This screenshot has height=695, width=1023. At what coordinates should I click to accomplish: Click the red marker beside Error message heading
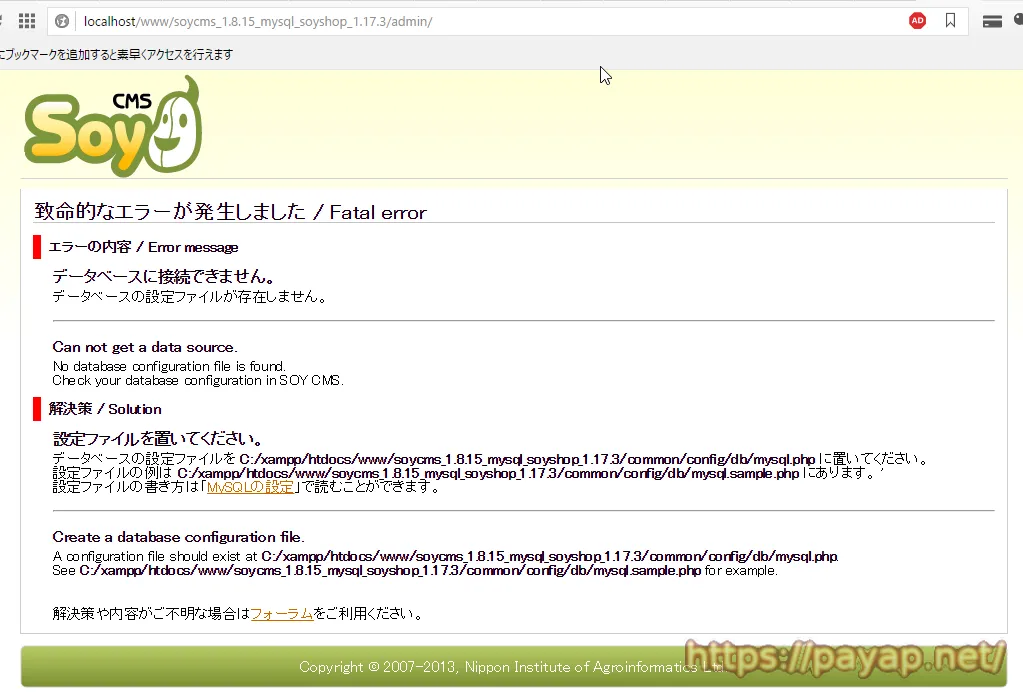(37, 247)
